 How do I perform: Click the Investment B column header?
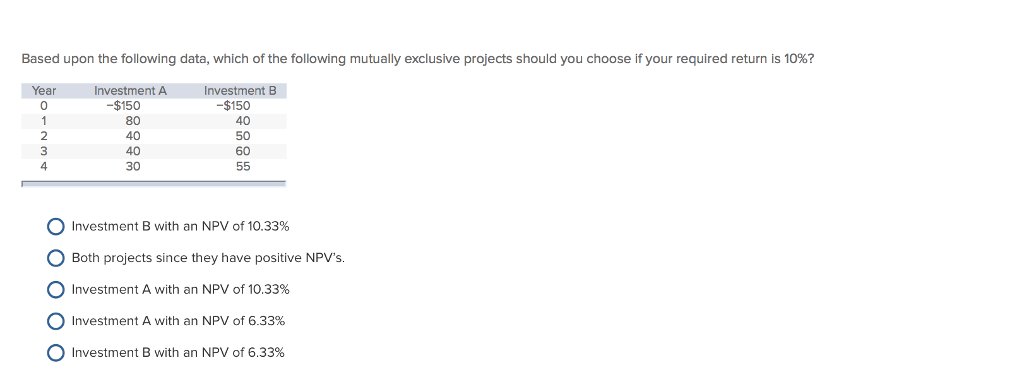(240, 91)
